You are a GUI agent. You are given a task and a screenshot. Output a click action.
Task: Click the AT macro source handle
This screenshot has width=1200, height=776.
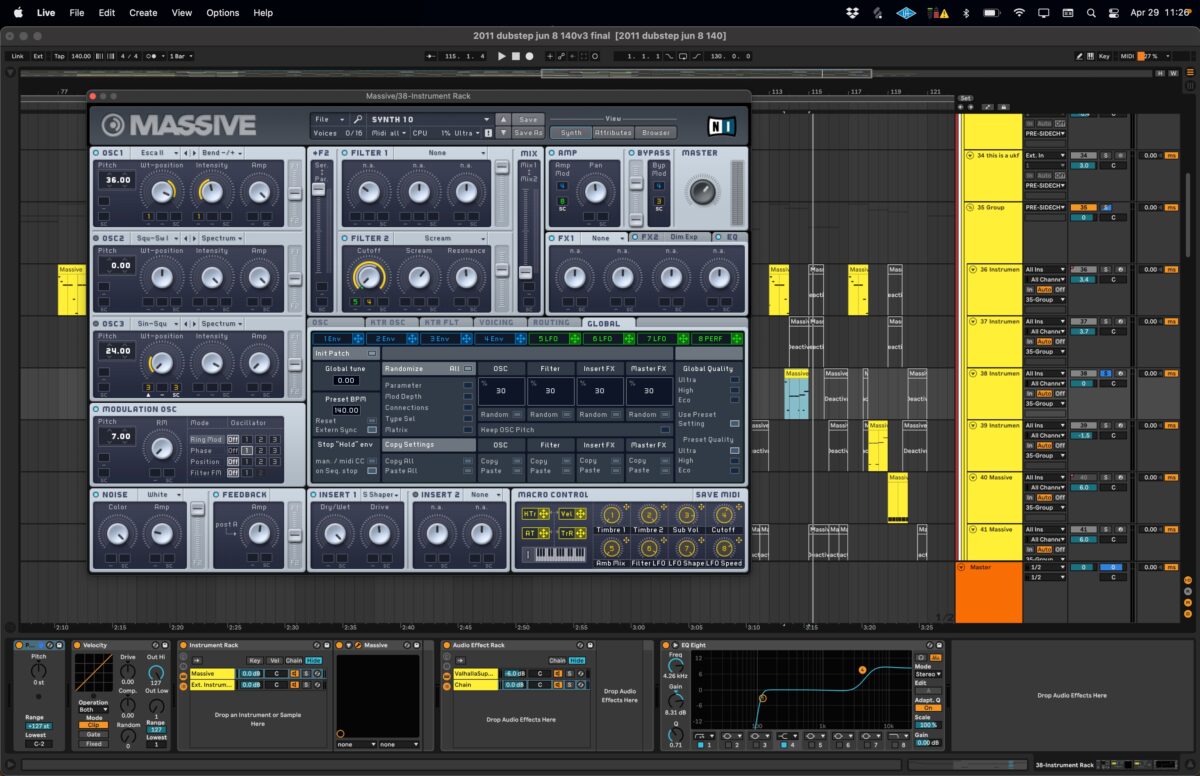coord(544,533)
